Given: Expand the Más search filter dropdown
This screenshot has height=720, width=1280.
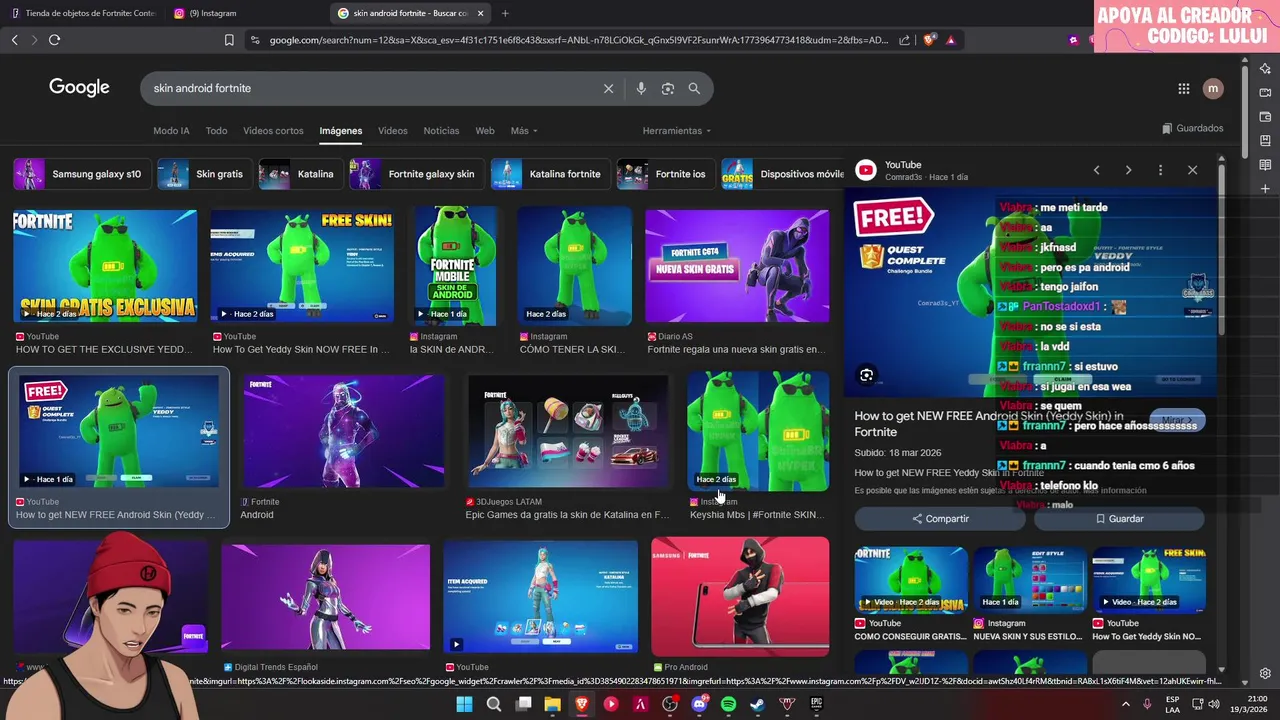Looking at the screenshot, I should click(x=524, y=131).
